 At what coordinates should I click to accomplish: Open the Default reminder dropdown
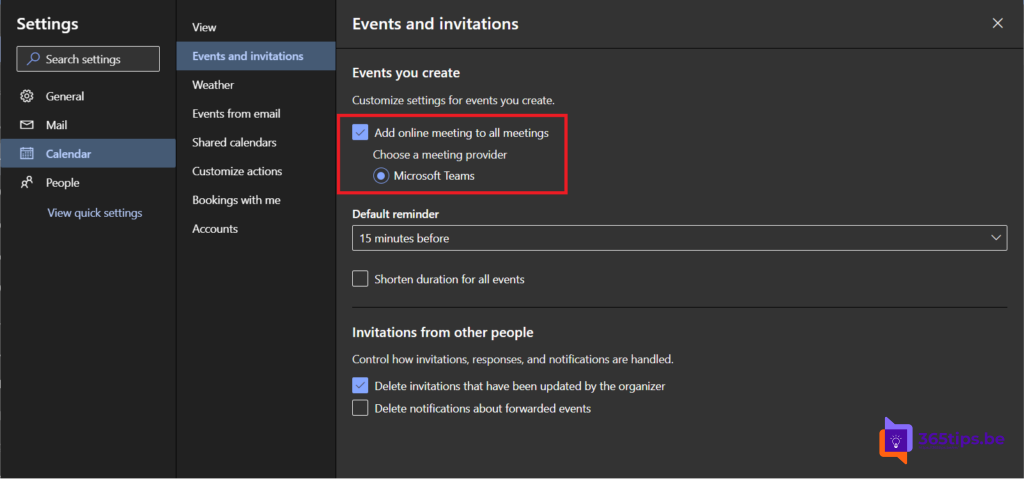point(679,238)
